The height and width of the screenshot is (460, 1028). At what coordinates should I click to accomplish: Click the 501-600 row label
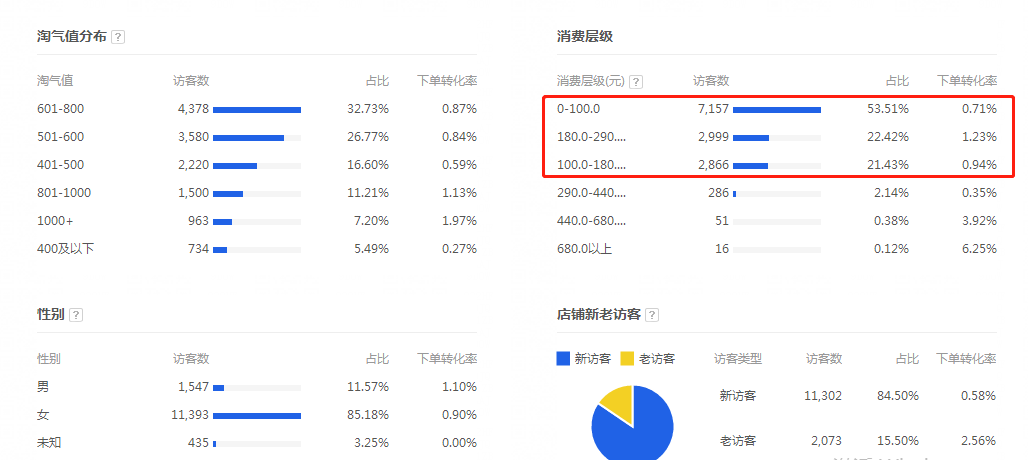click(x=60, y=138)
